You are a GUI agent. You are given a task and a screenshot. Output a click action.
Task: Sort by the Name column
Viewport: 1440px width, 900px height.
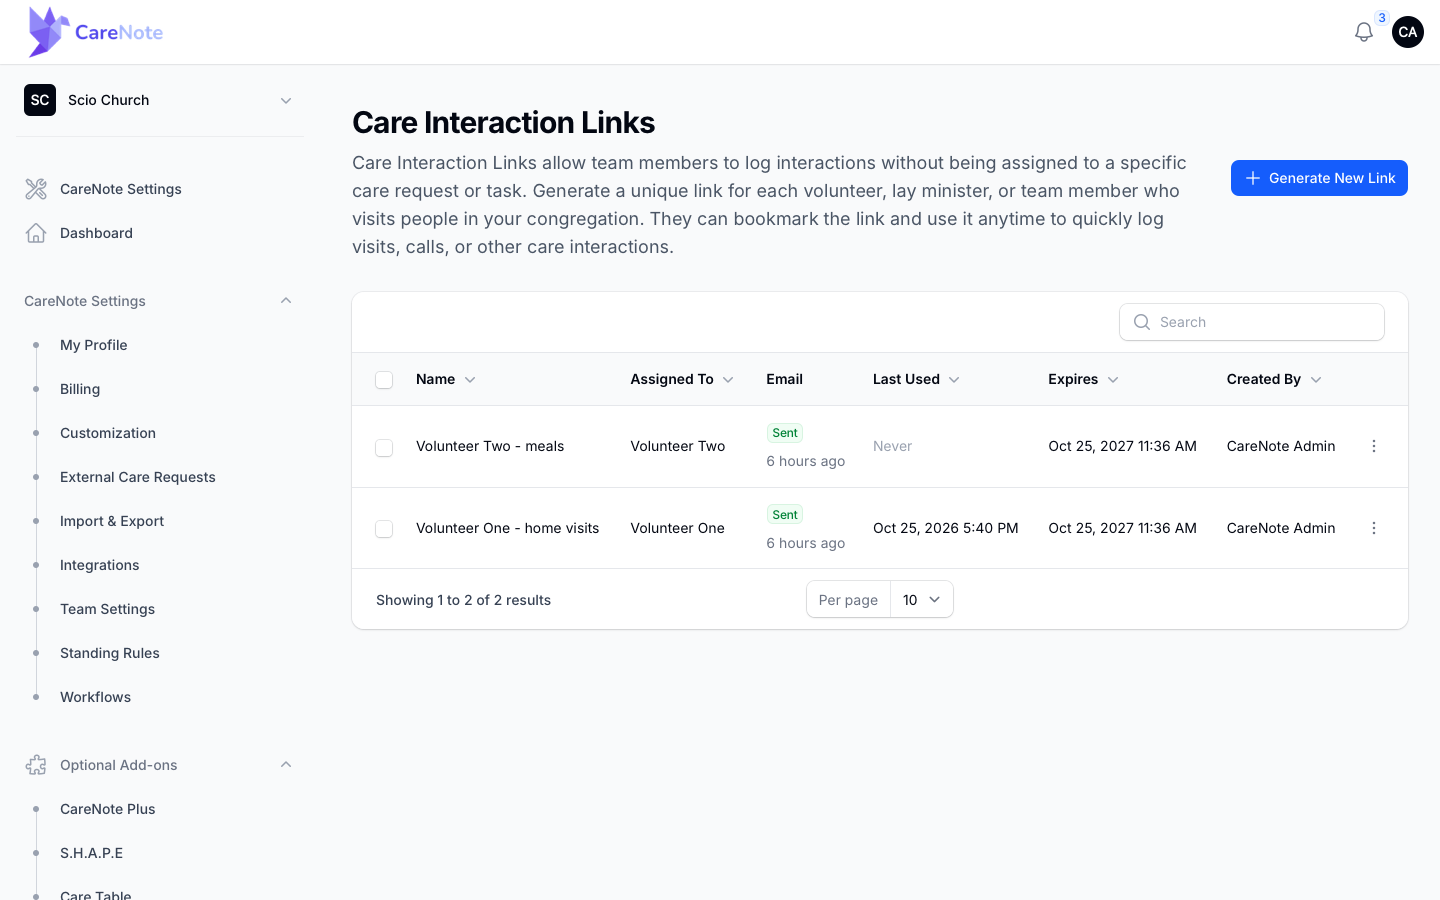point(446,379)
